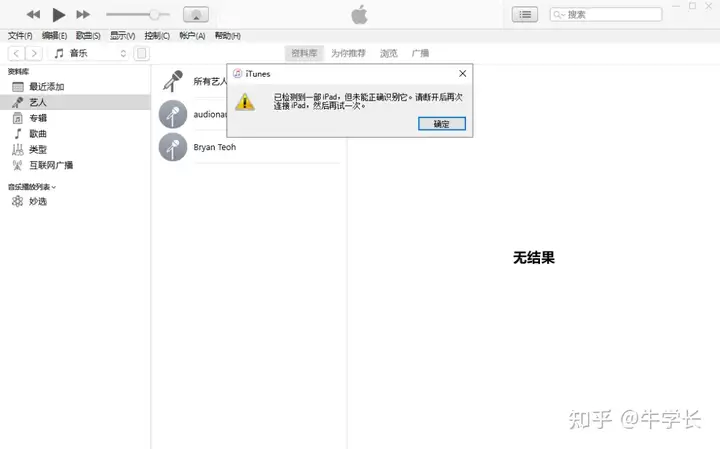
Task: Switch to the 浏览 tab
Action: coord(388,53)
